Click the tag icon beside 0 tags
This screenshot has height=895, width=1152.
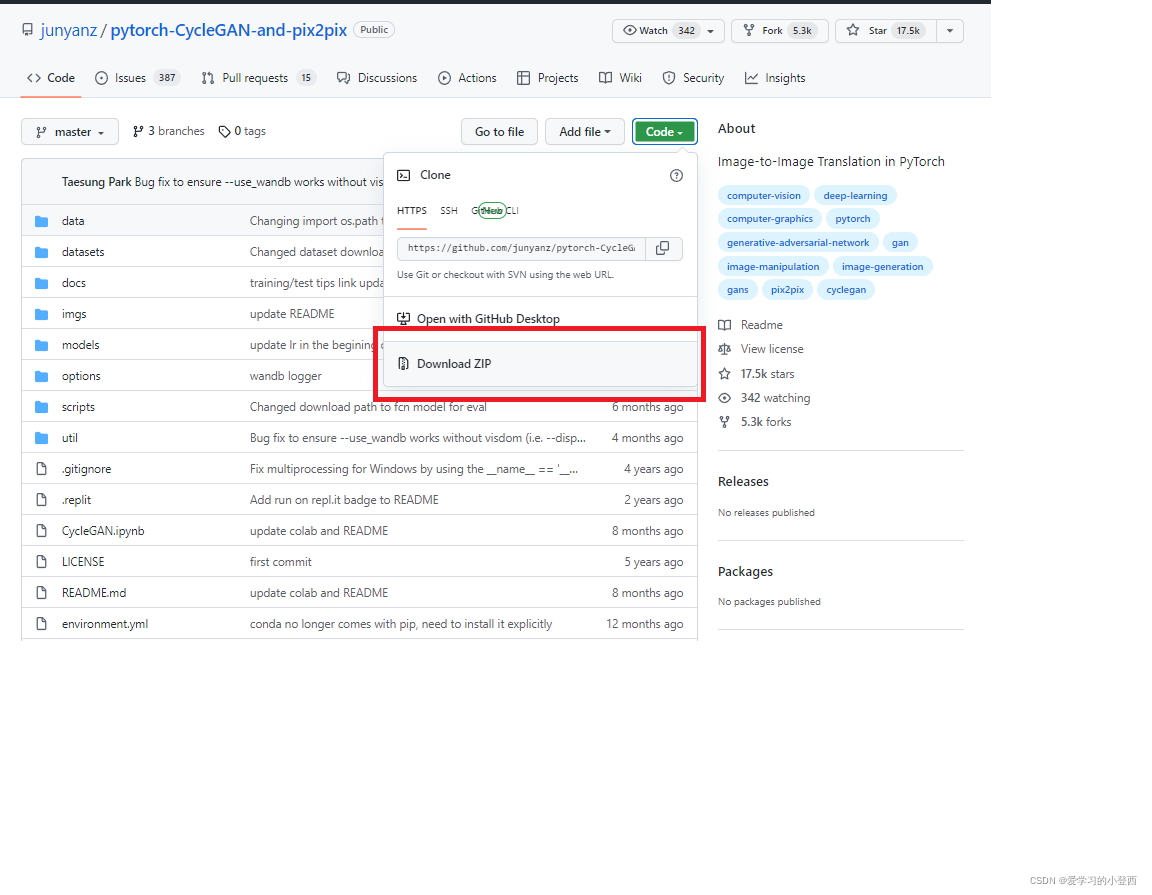[x=225, y=132]
